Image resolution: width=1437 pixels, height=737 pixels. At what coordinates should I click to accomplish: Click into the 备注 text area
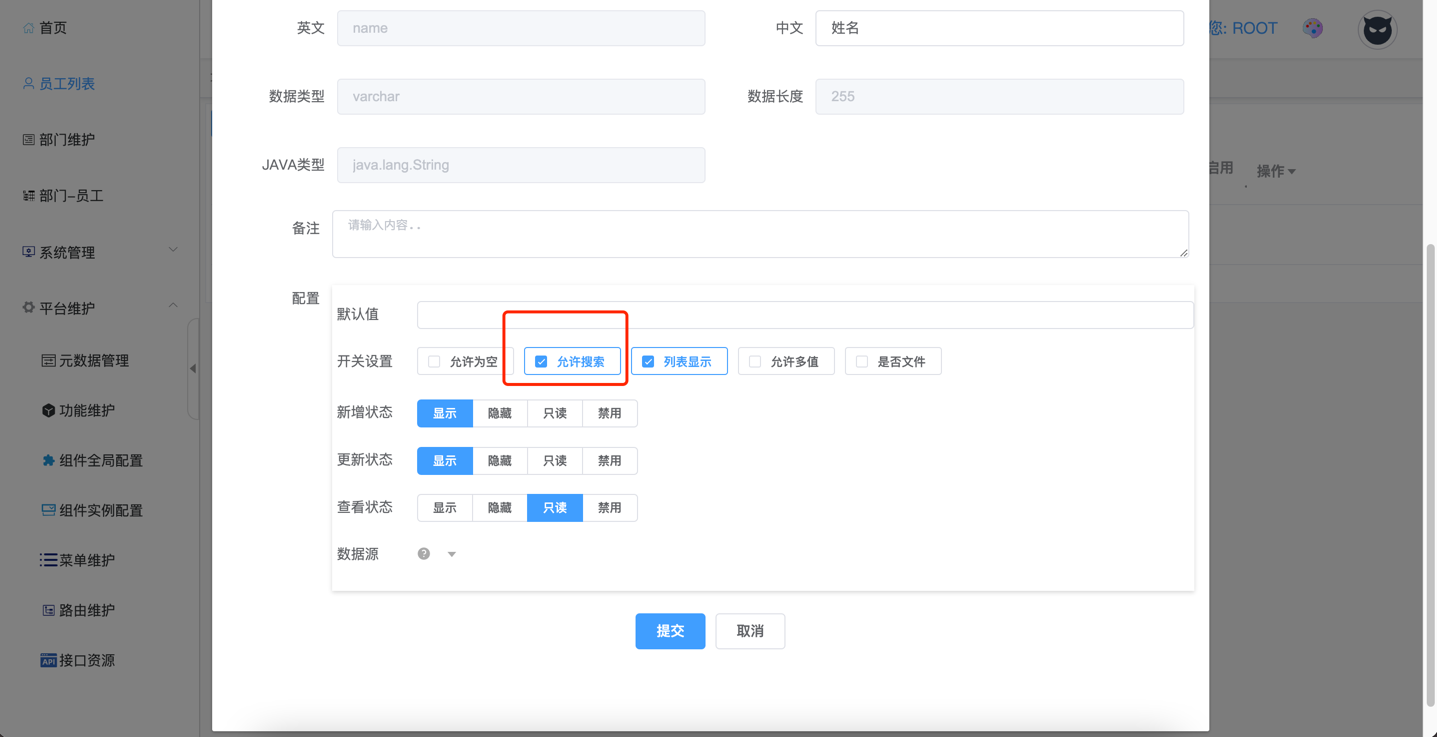(760, 234)
